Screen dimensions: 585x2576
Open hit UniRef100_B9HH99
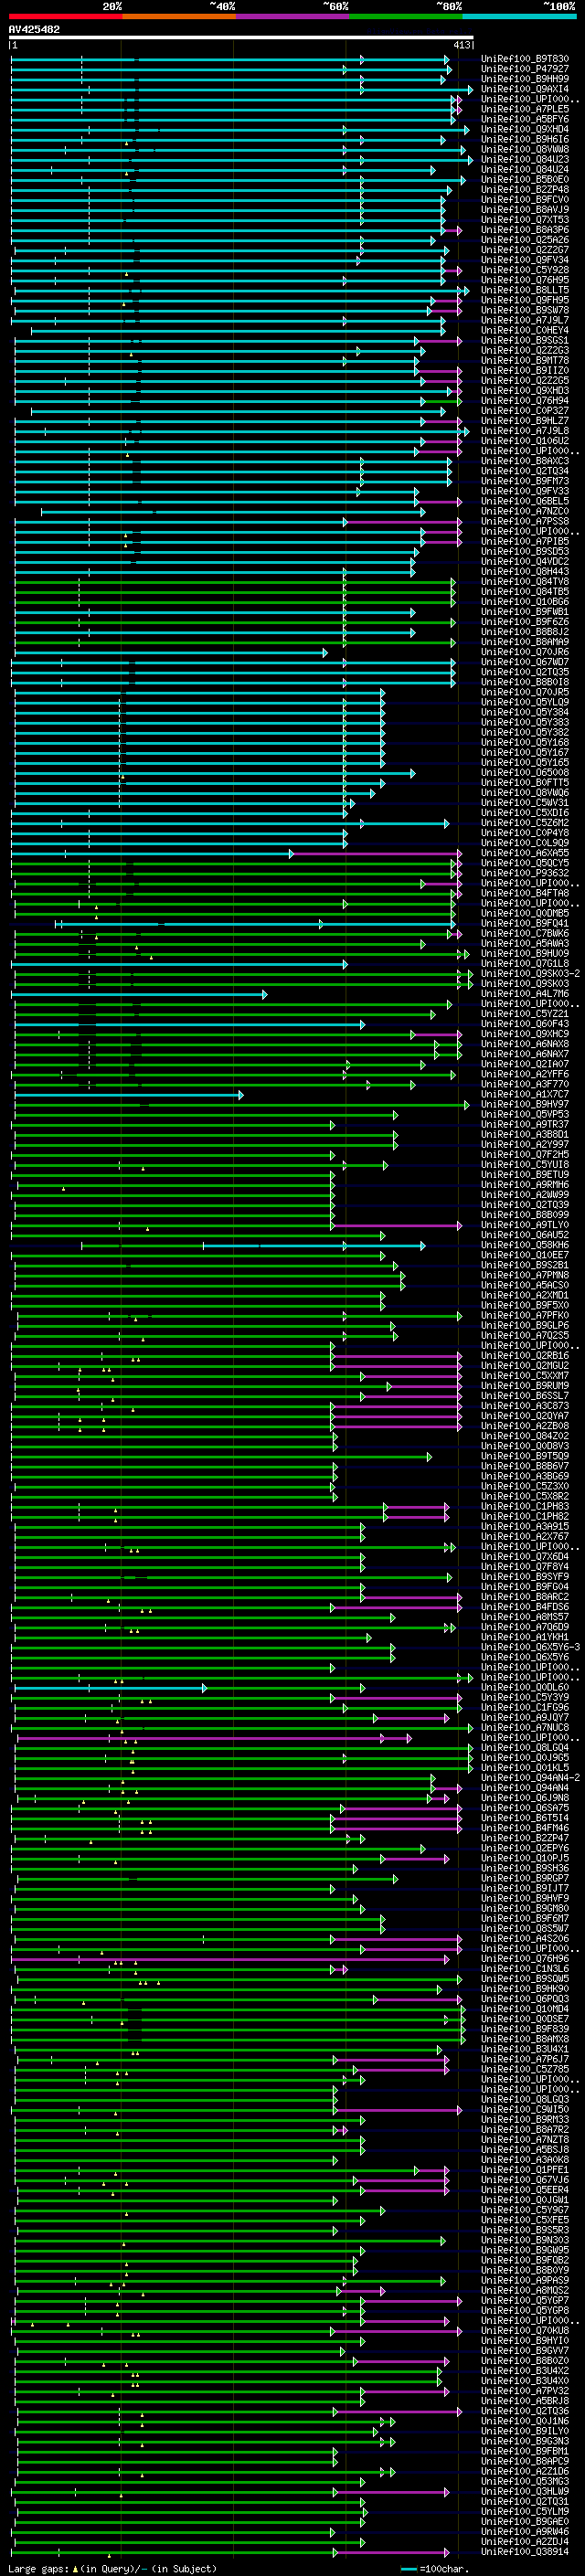point(525,79)
